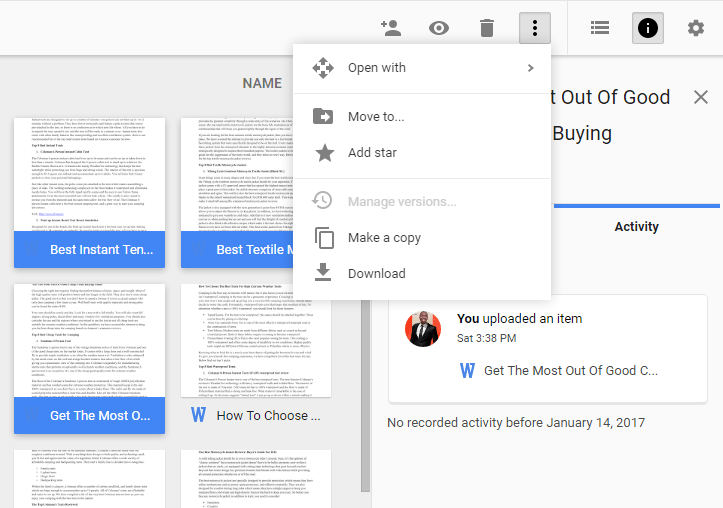Select Download from the menu
Viewport: 723px width, 508px height.
(422, 274)
